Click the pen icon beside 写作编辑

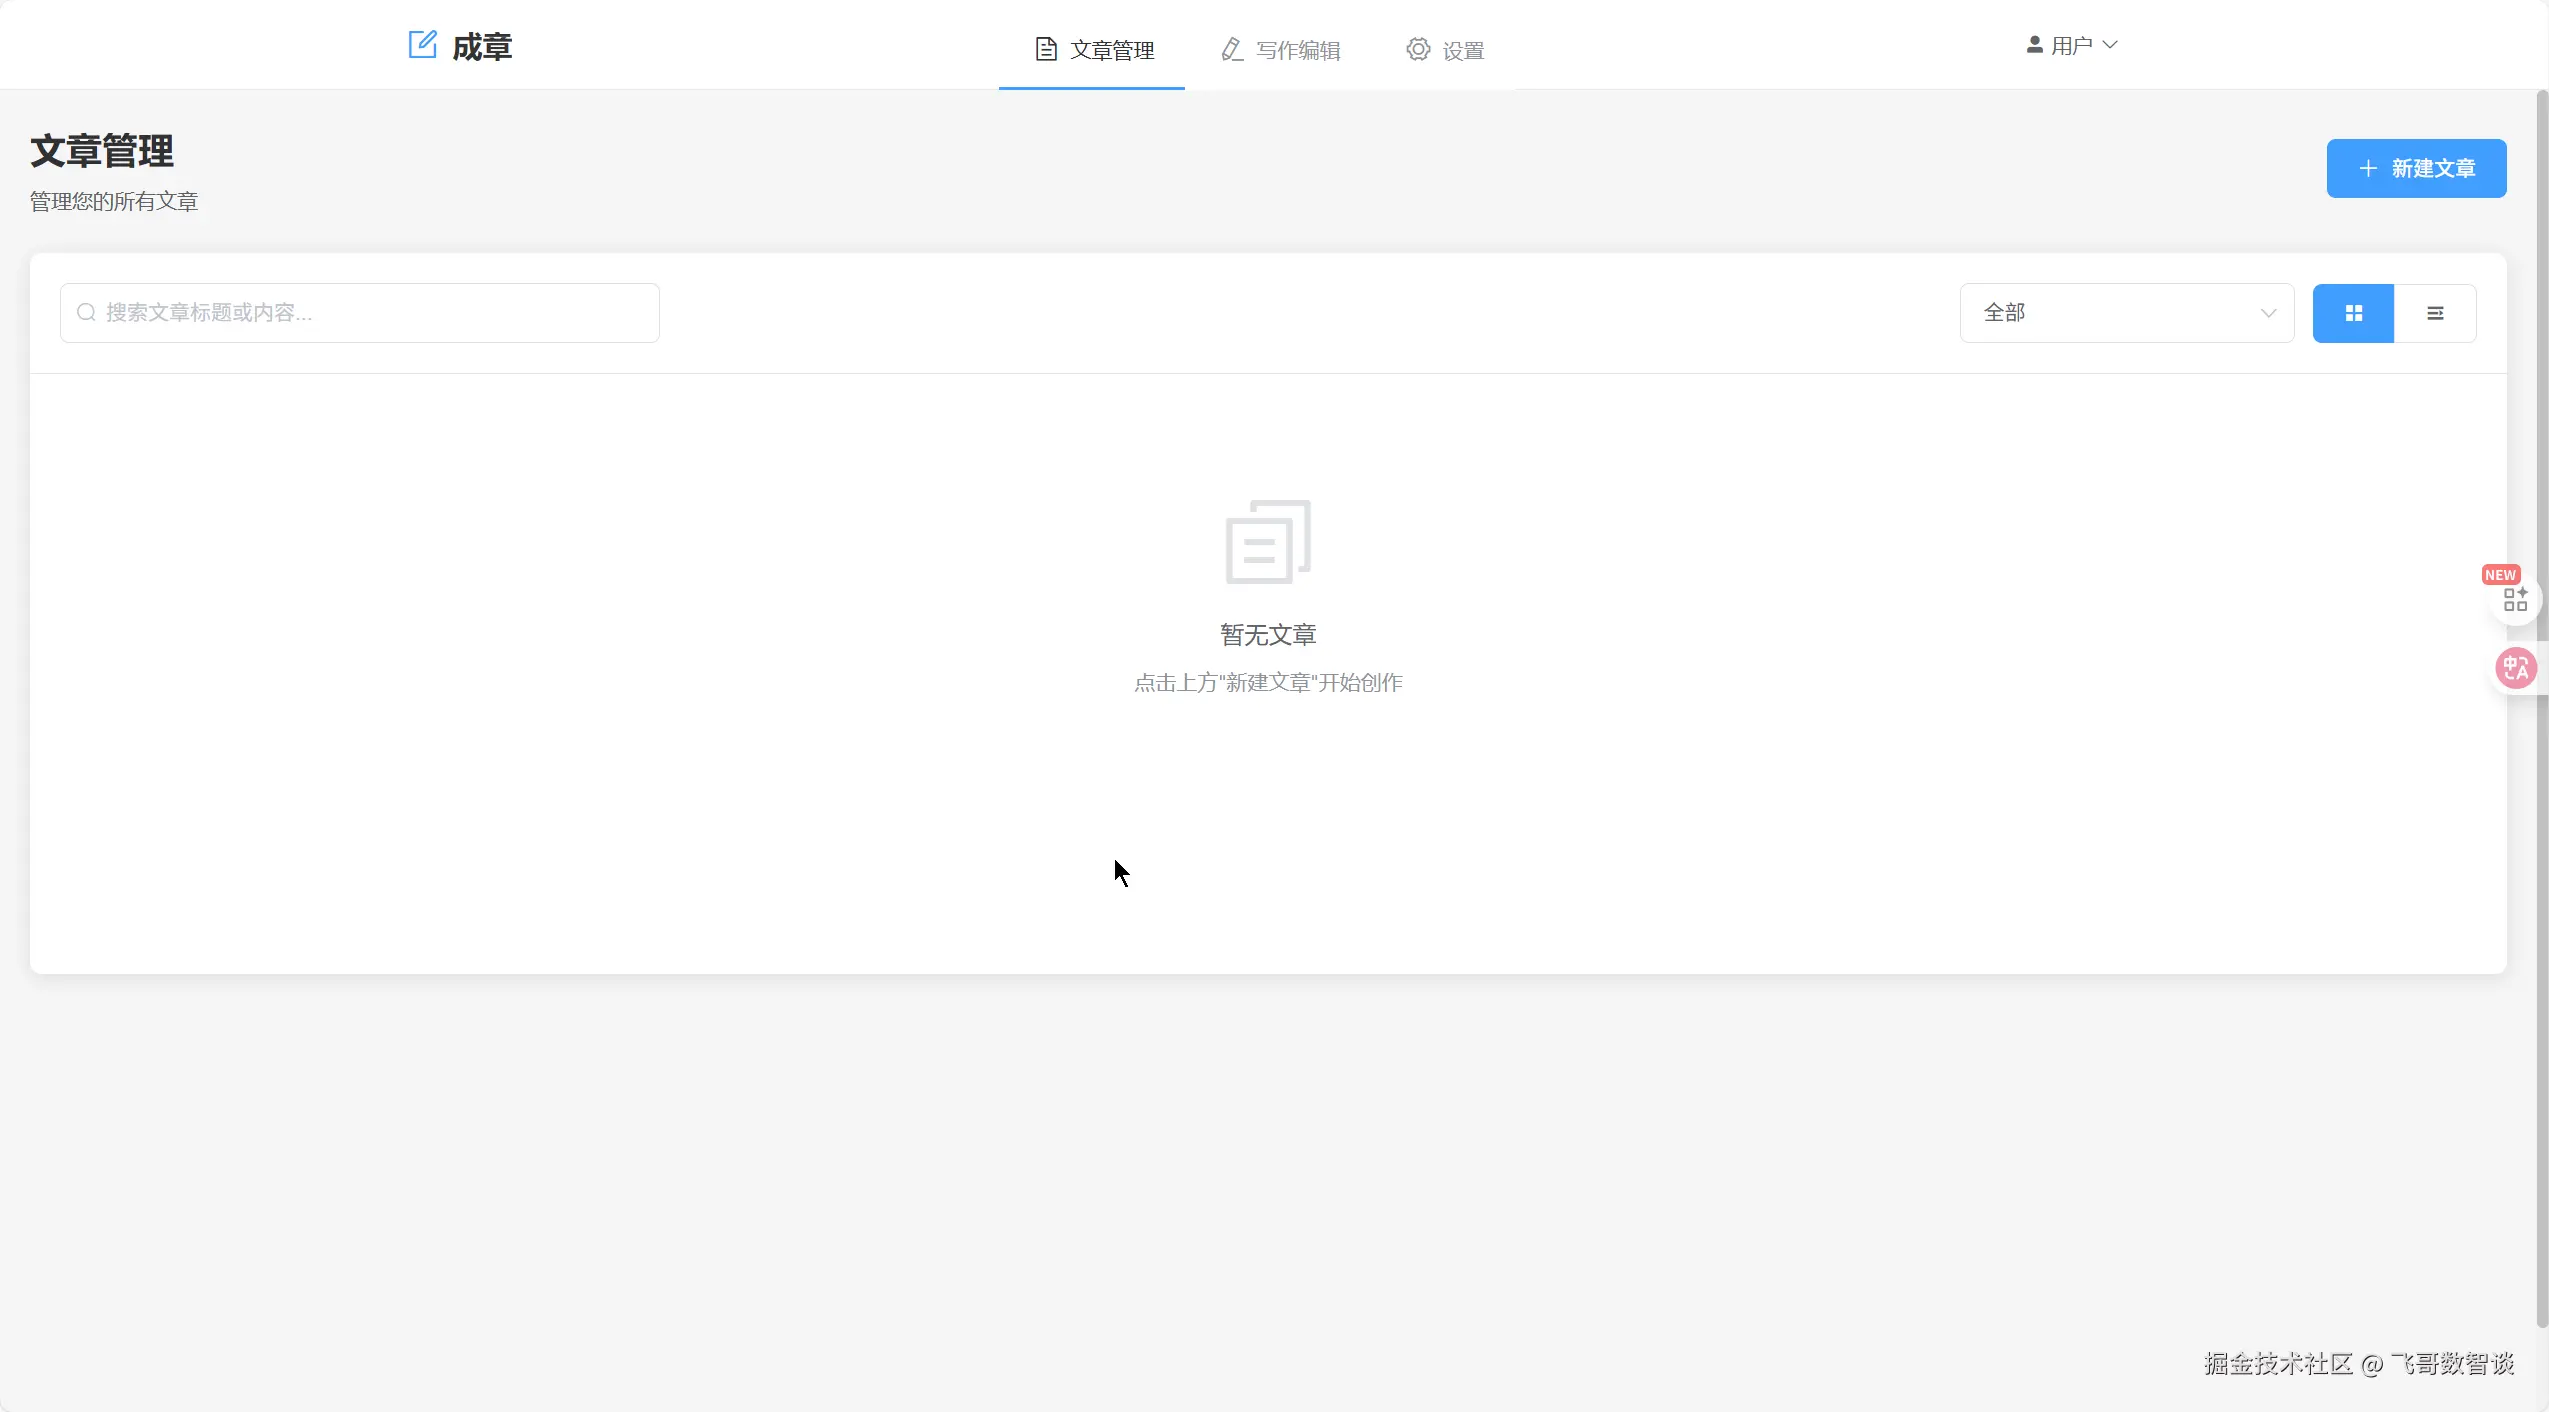(x=1232, y=49)
